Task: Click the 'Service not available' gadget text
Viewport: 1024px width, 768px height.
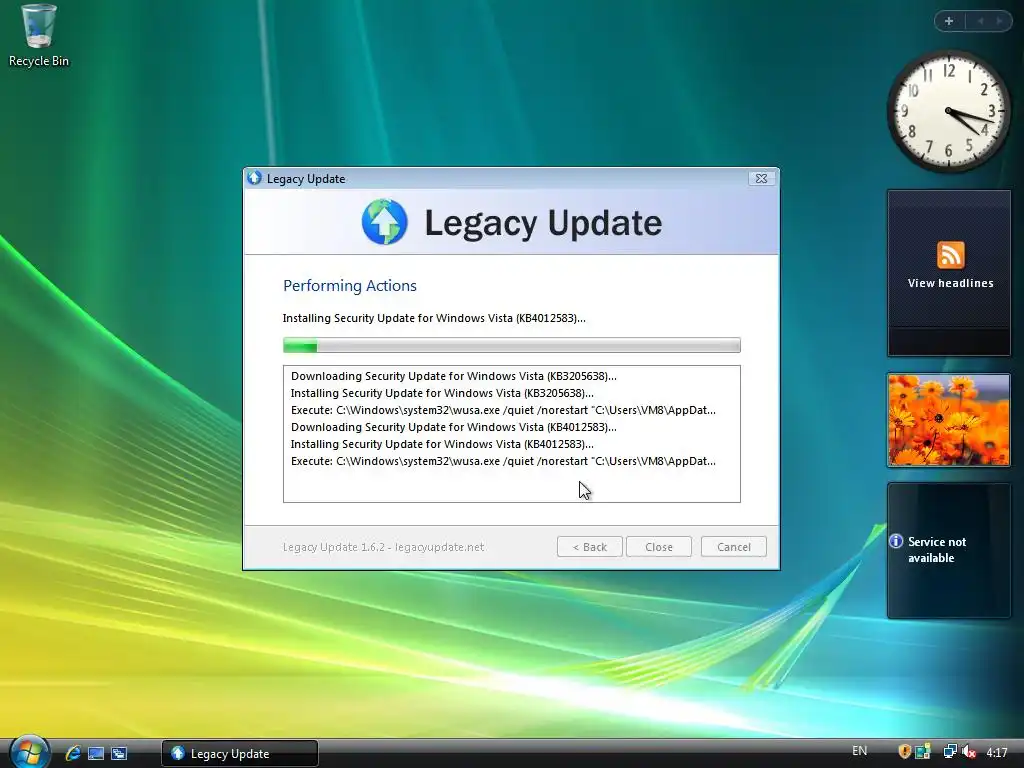Action: 936,550
